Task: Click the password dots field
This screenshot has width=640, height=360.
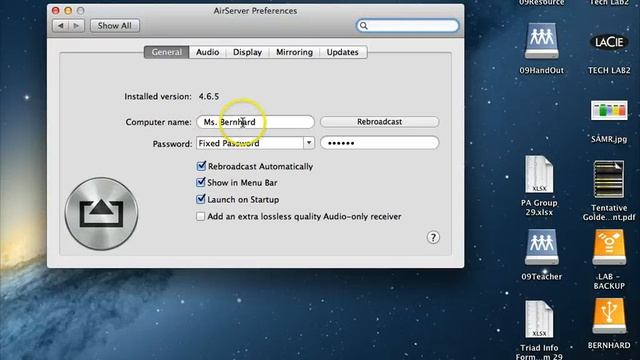Action: (x=380, y=143)
